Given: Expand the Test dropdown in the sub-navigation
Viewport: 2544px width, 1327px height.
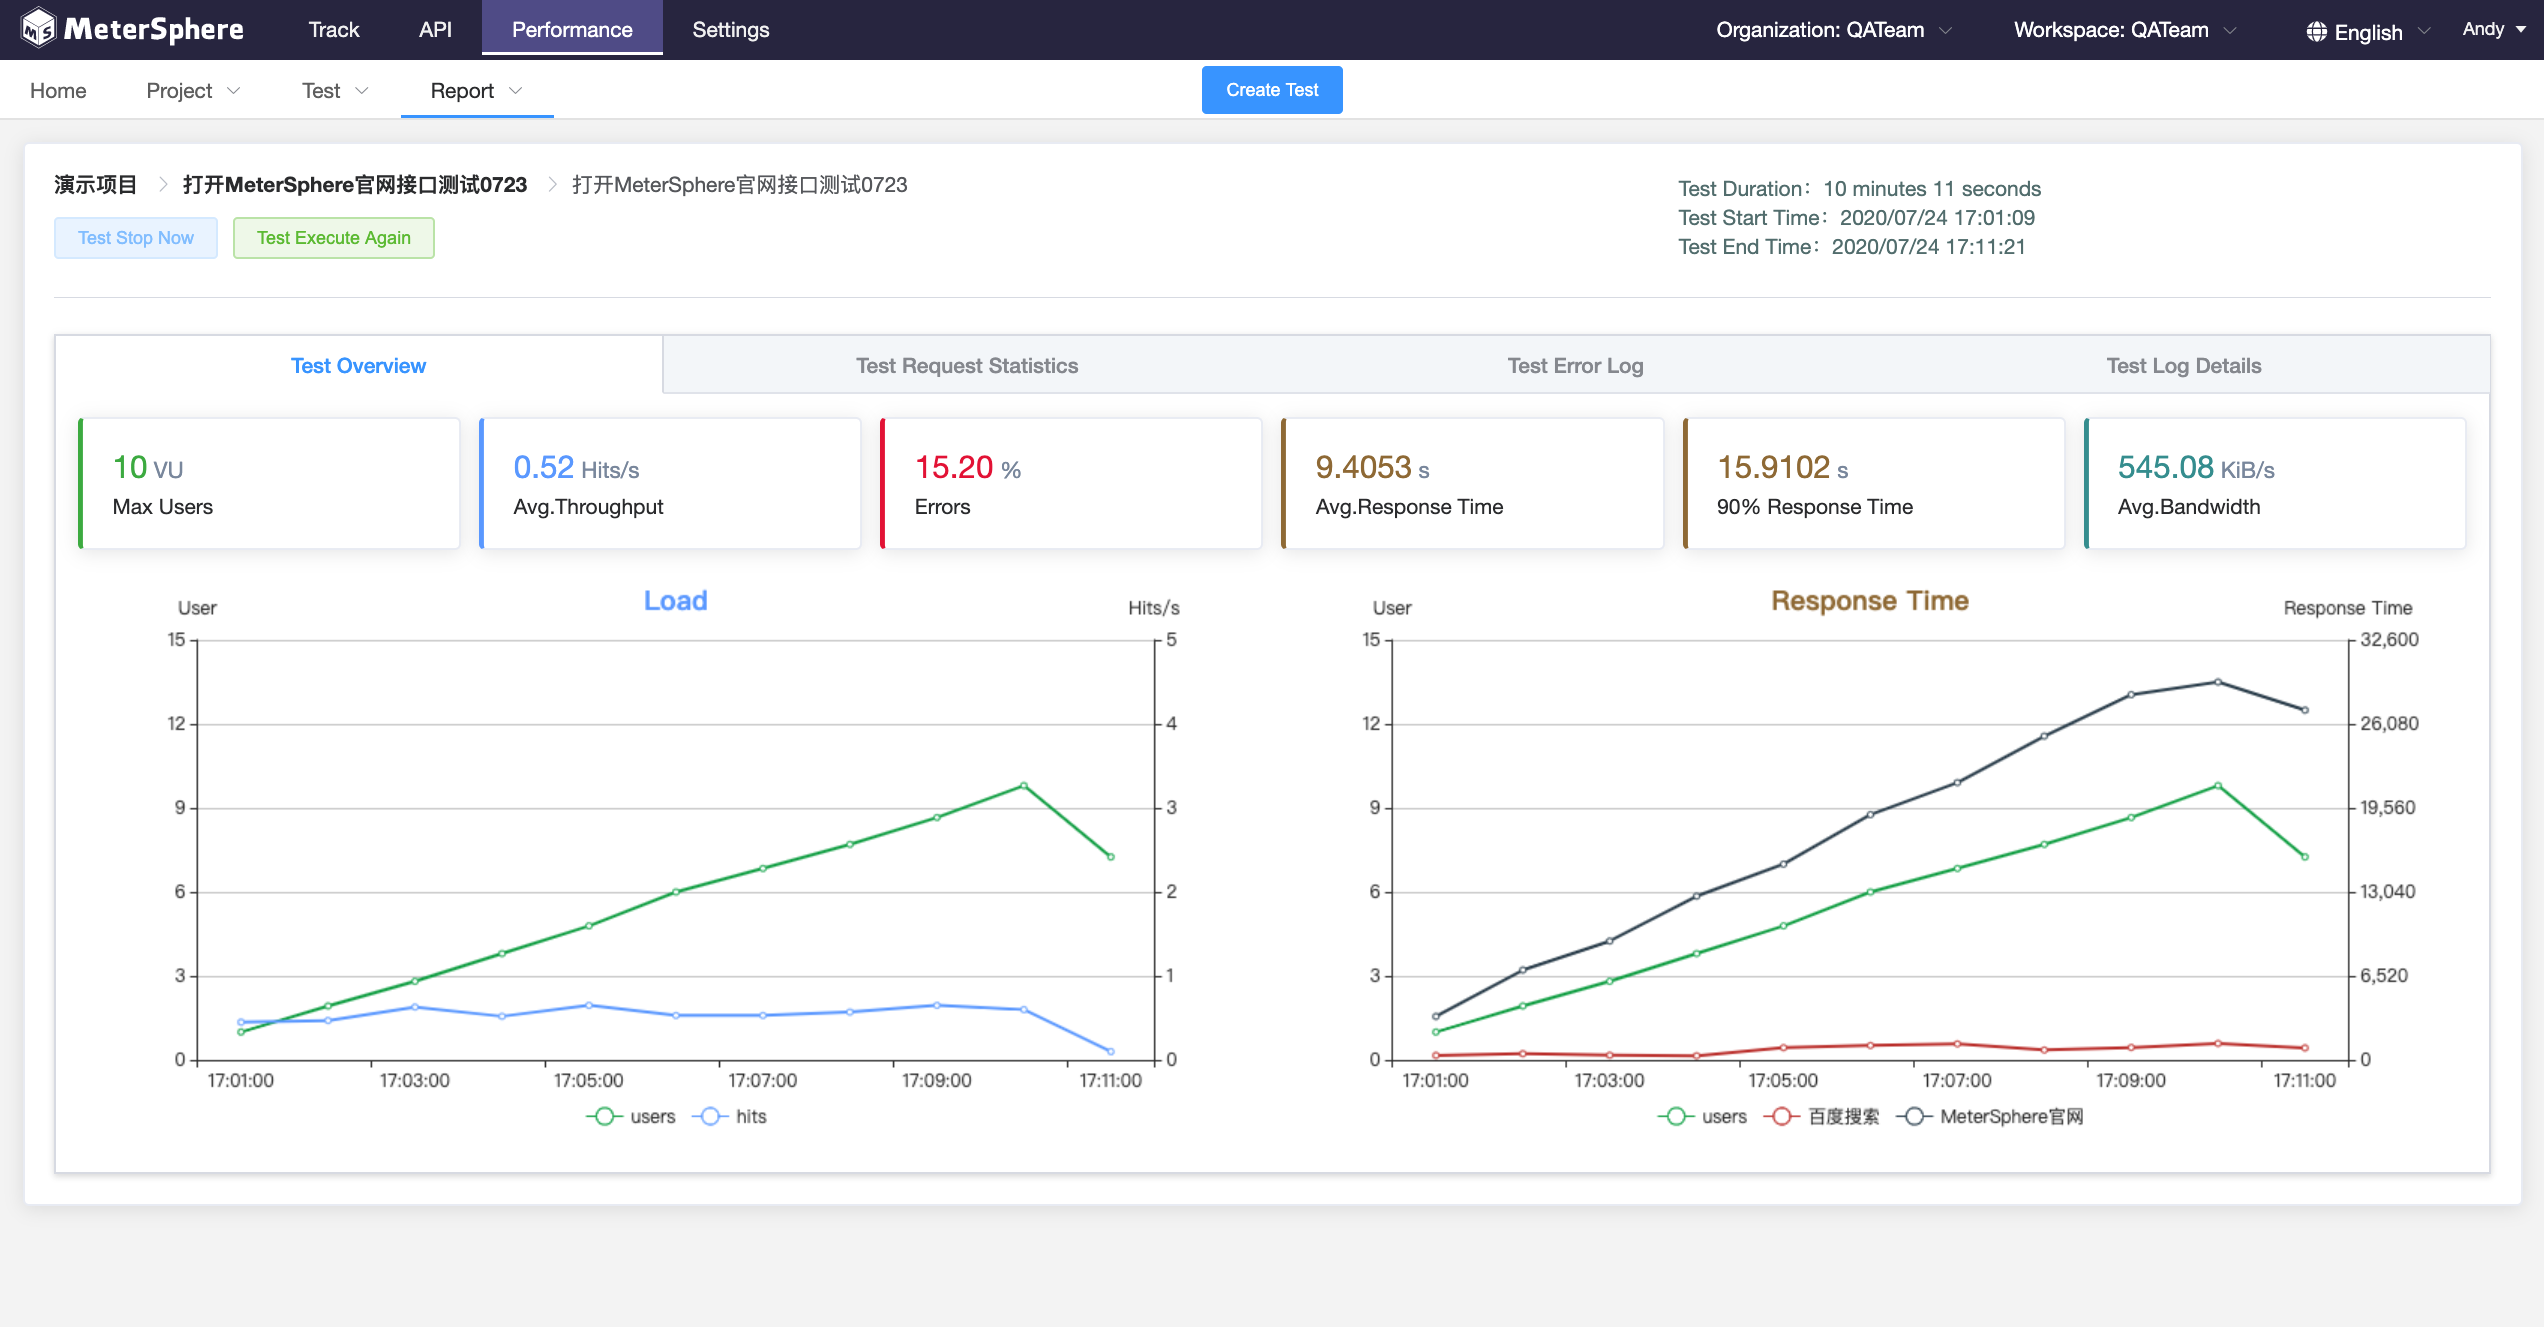Looking at the screenshot, I should coord(333,89).
